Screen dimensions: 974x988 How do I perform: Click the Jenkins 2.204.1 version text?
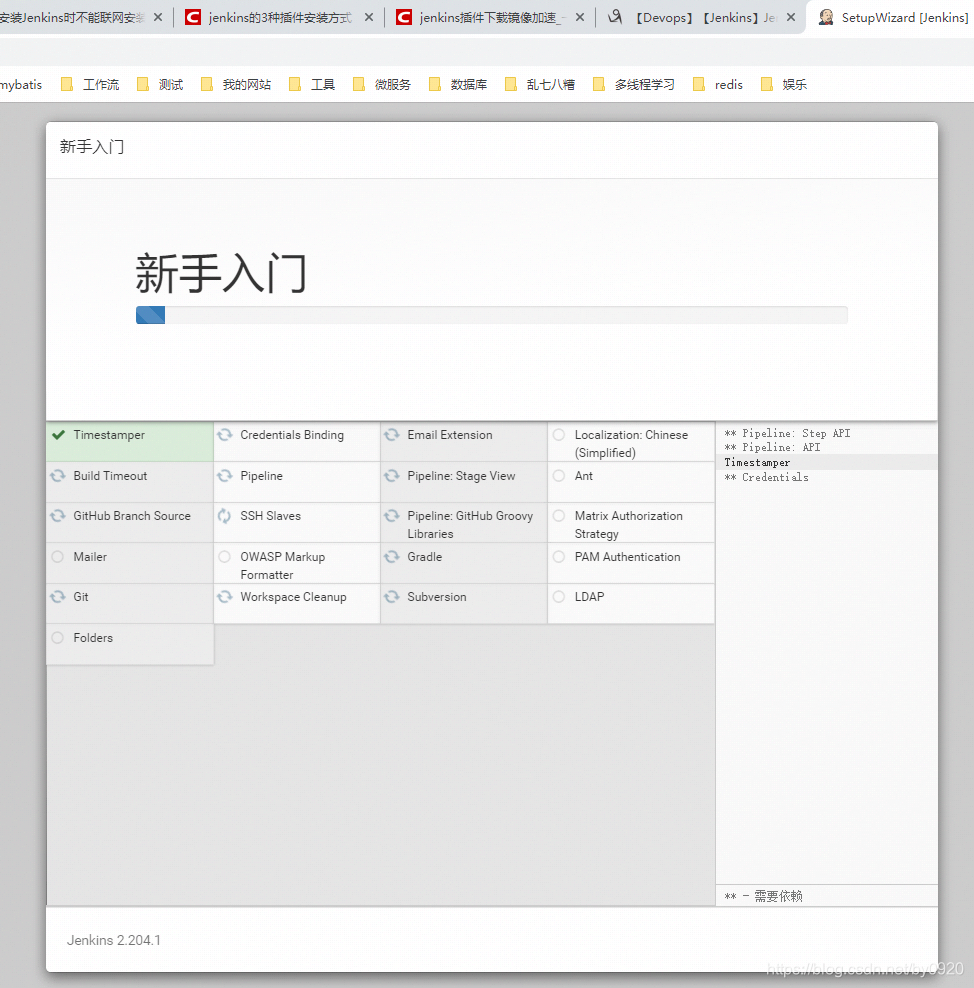(114, 940)
